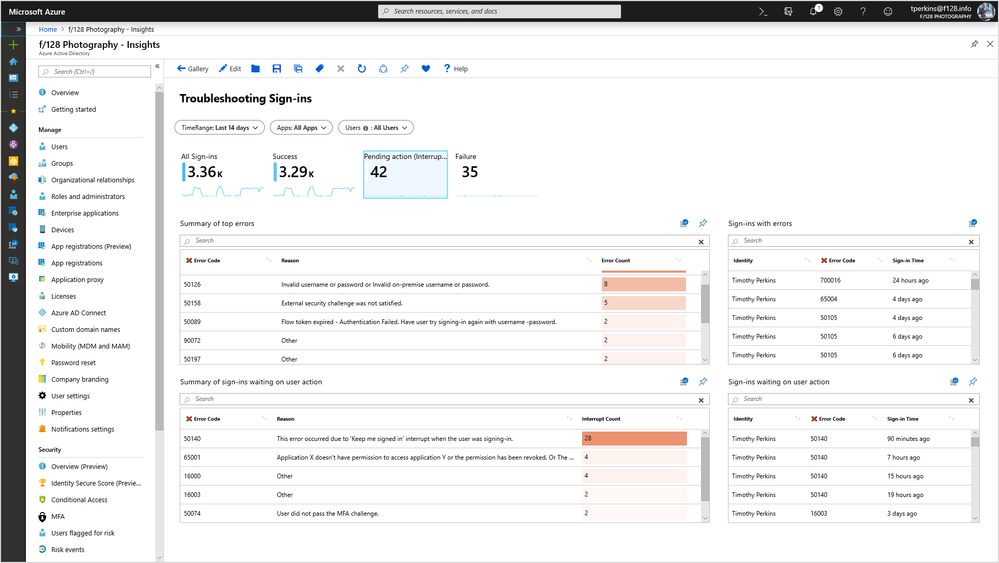Select the Pending action tile showing 42
This screenshot has height=563, width=999.
pyautogui.click(x=405, y=175)
